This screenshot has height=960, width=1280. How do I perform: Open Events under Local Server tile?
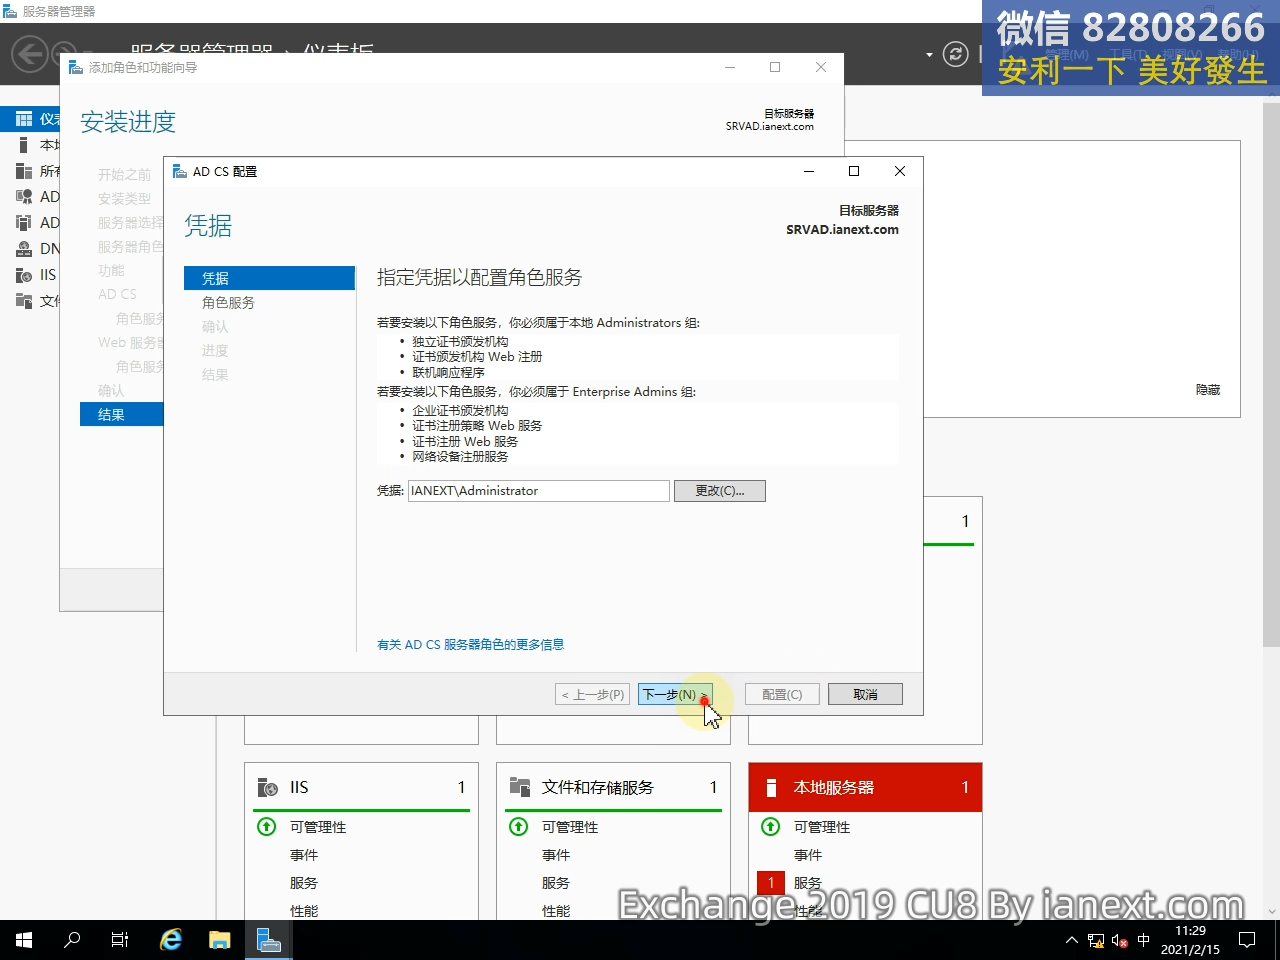click(808, 855)
